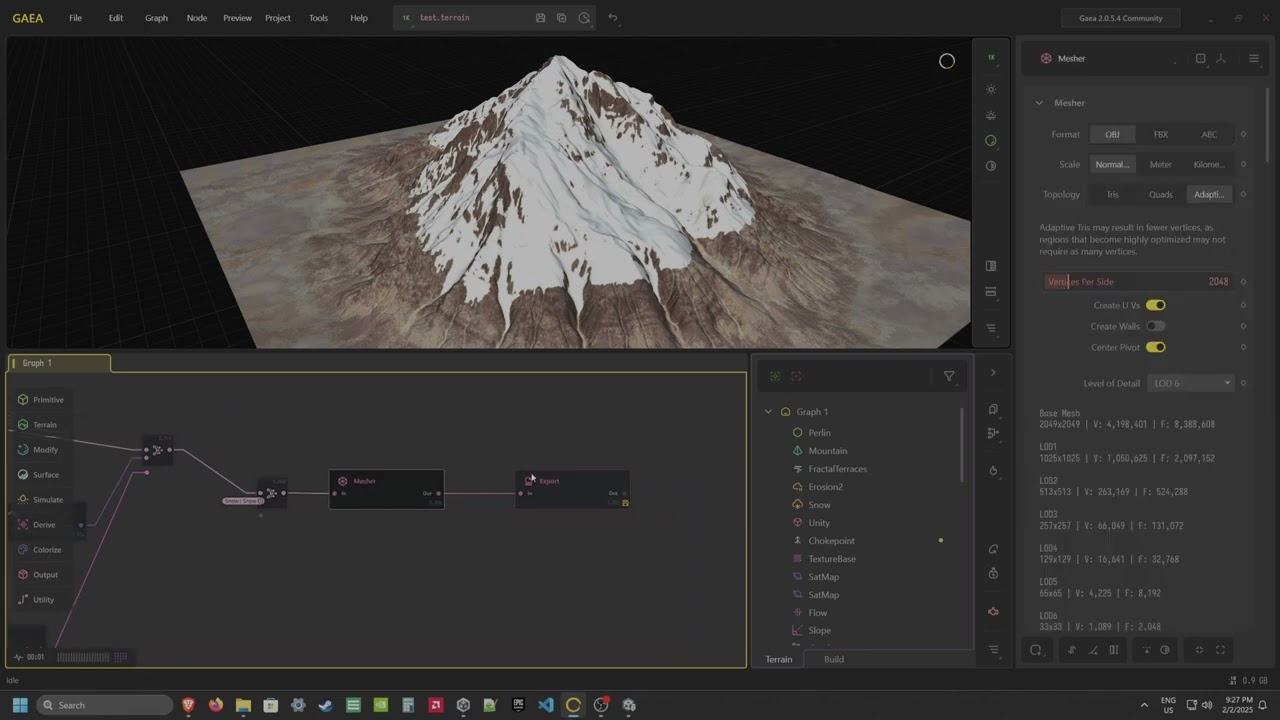Image resolution: width=1280 pixels, height=720 pixels.
Task: Open the Node menu
Action: tap(197, 18)
